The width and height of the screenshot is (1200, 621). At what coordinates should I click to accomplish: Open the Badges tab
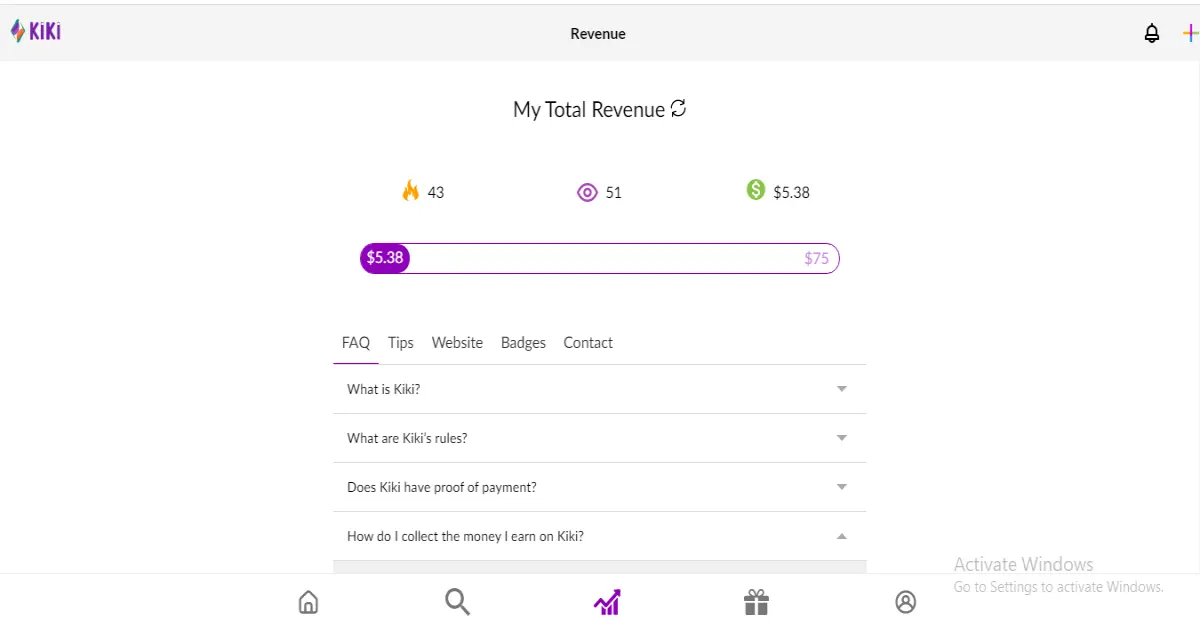[523, 343]
